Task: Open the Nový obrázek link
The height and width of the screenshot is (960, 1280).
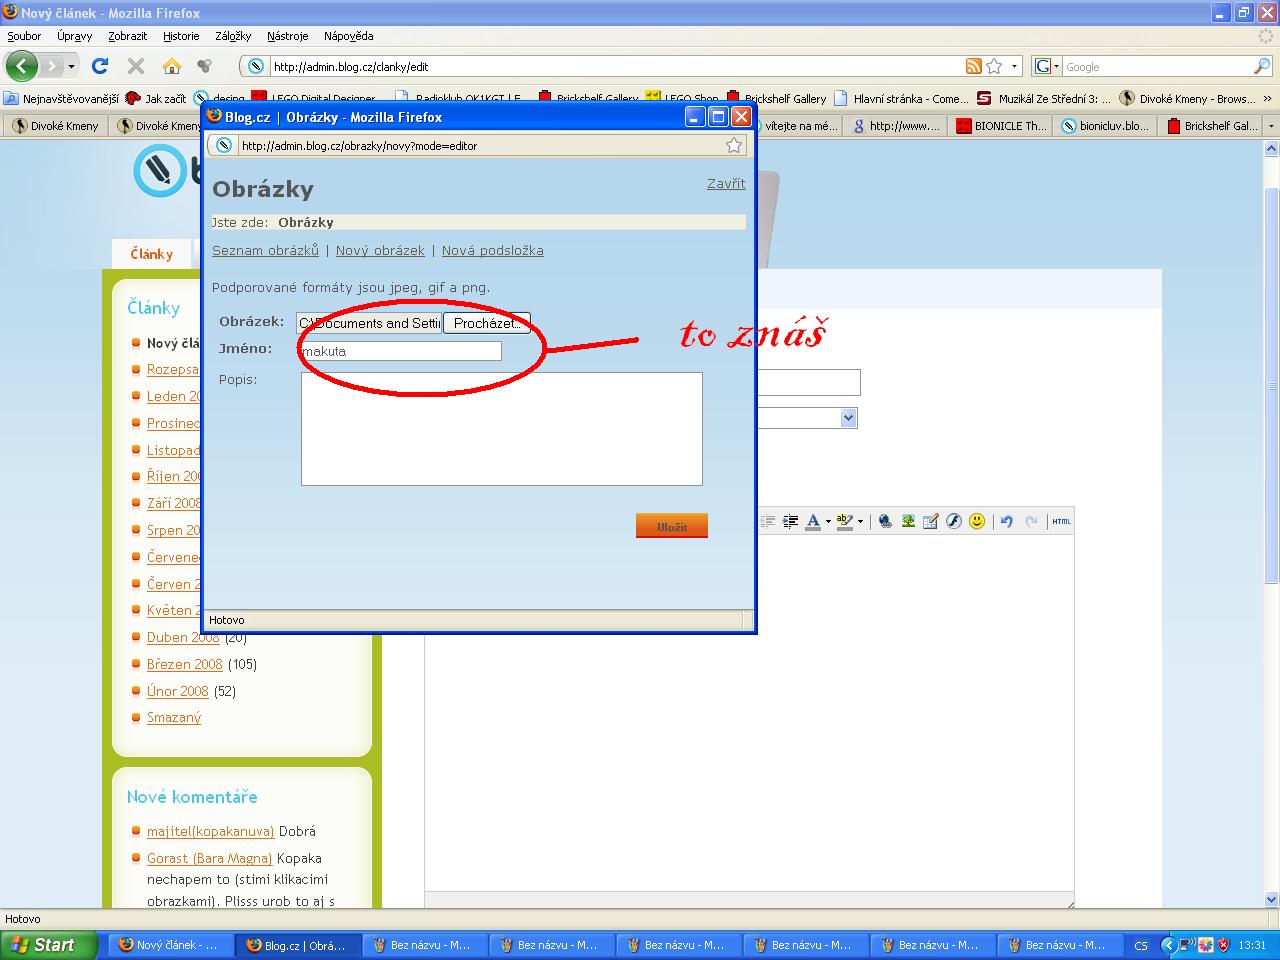Action: pos(380,250)
